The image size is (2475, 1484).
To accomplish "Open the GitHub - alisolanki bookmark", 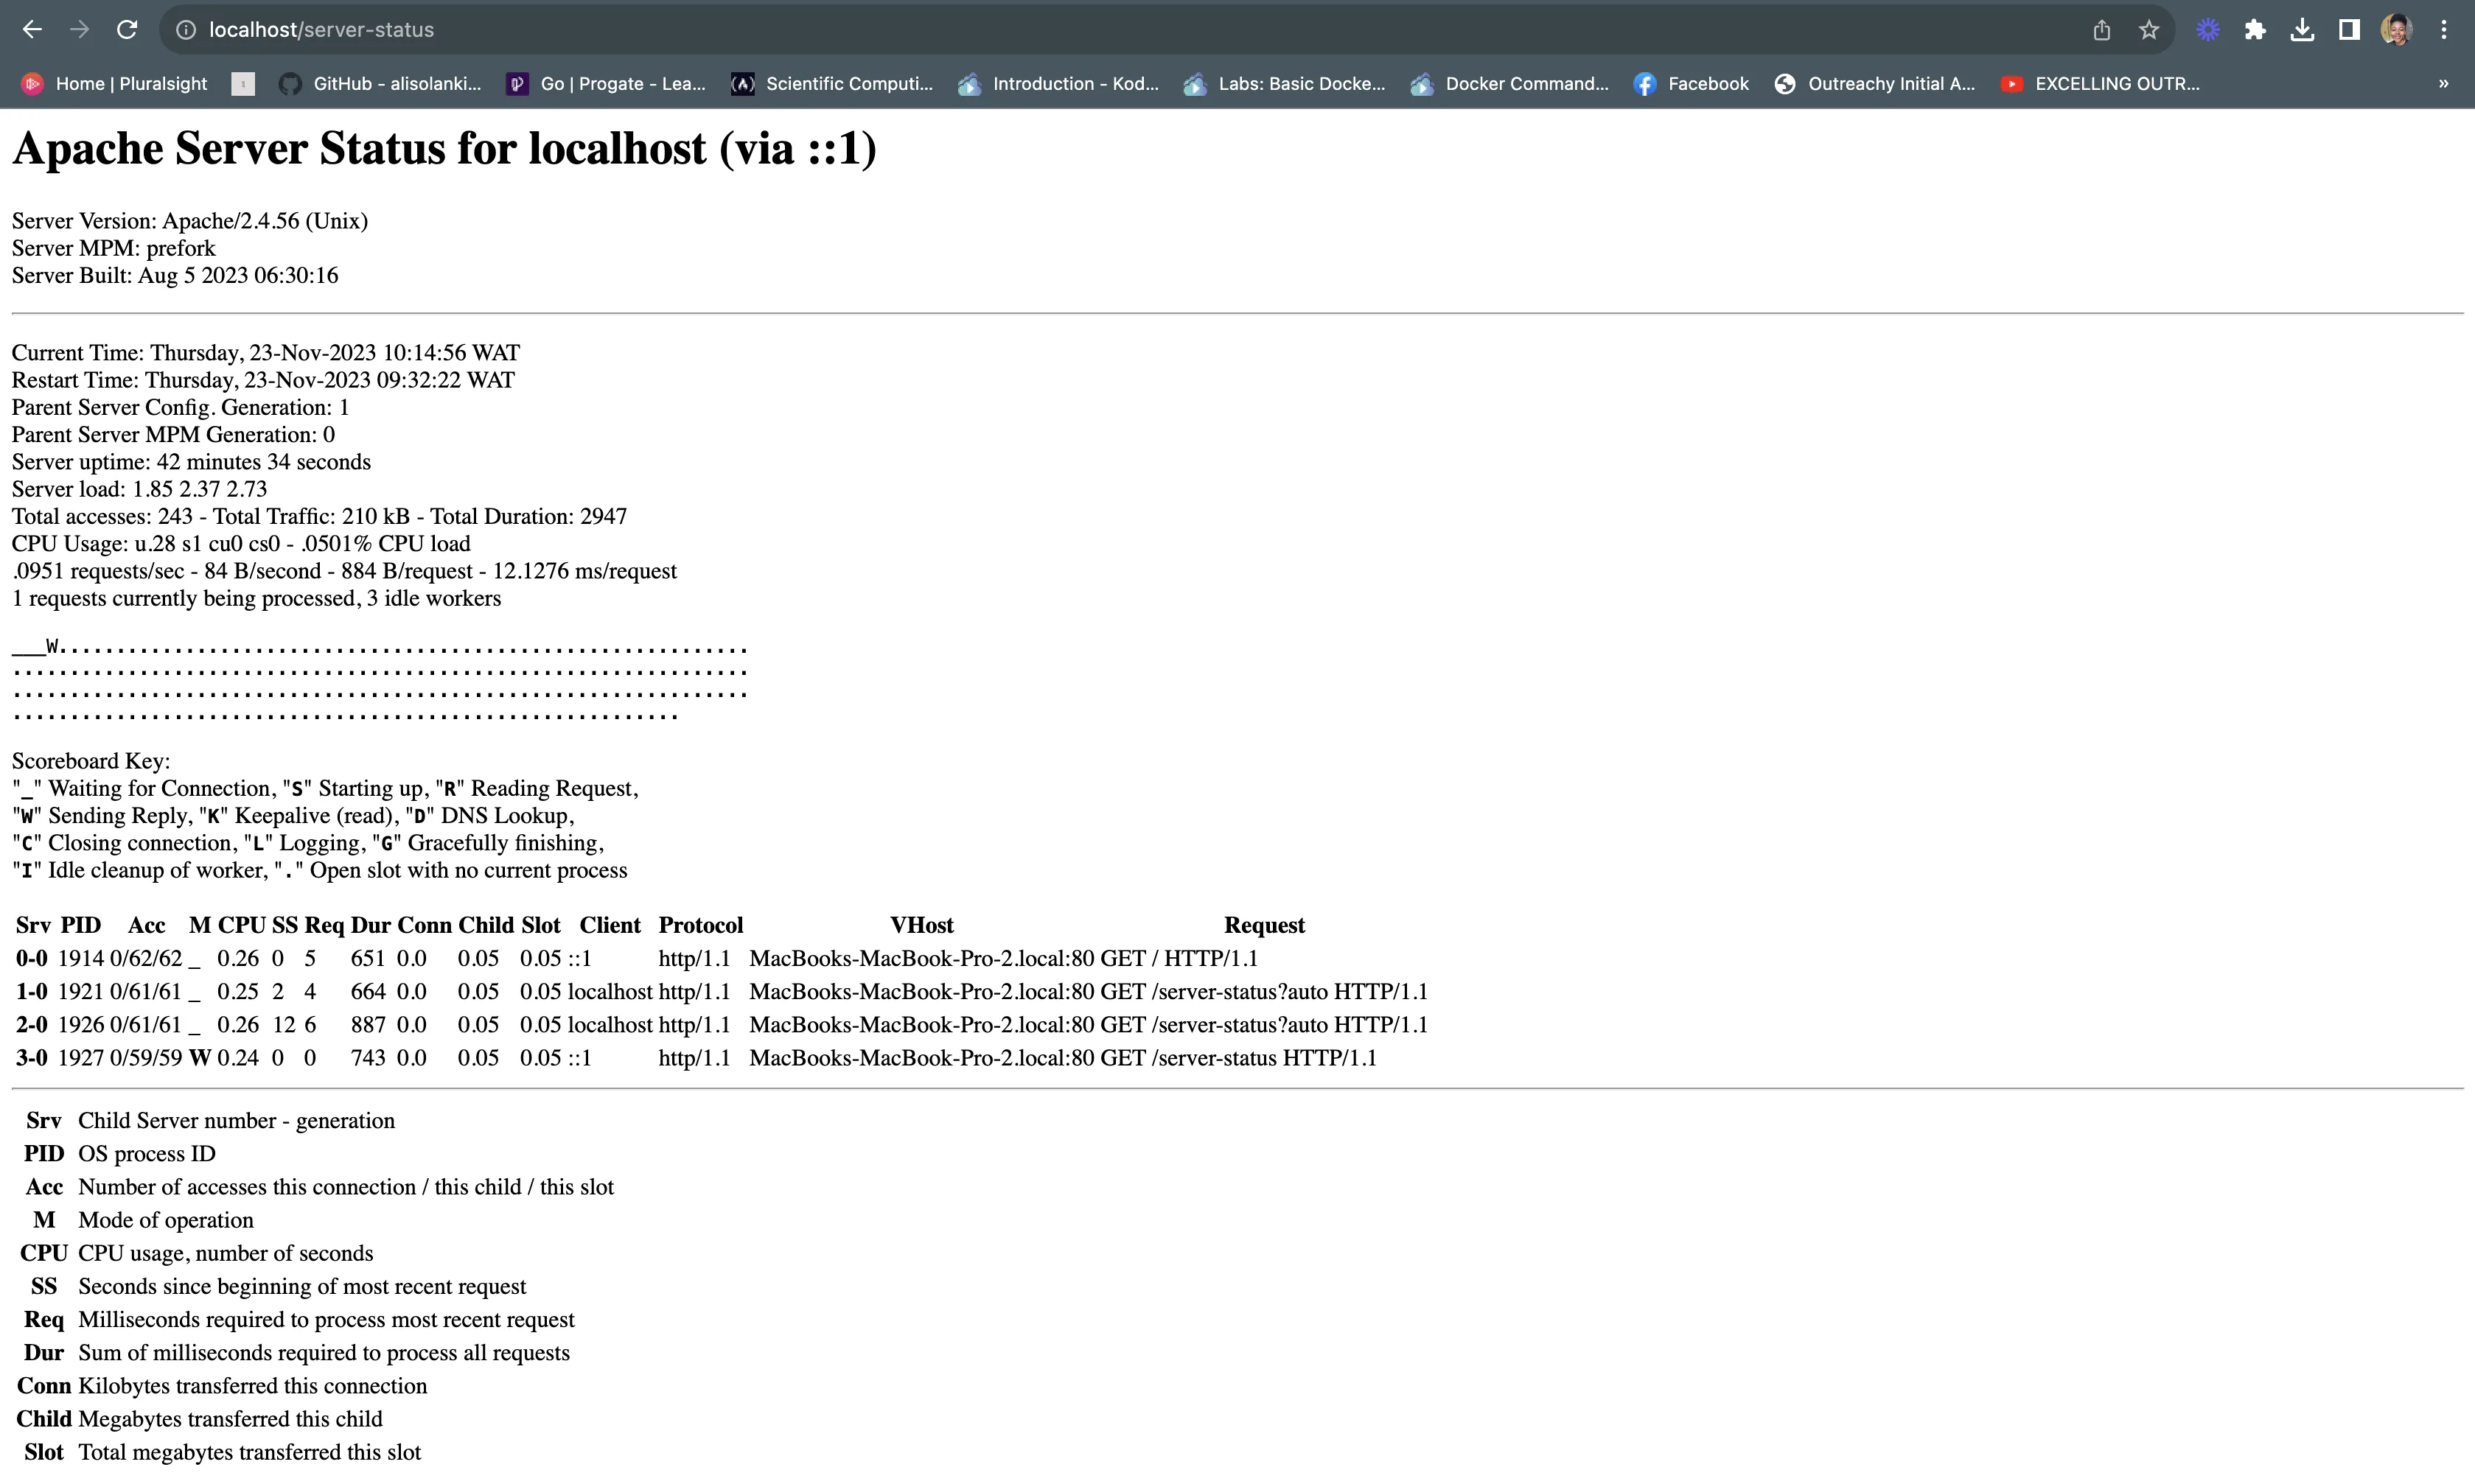I will [x=380, y=84].
